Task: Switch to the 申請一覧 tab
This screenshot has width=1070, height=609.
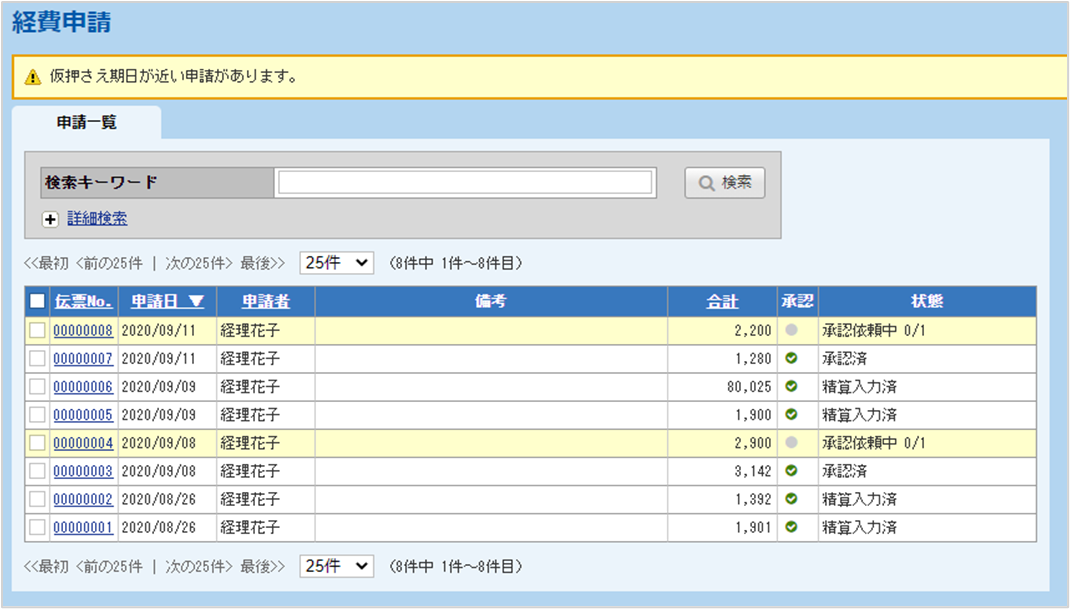Action: tap(87, 123)
